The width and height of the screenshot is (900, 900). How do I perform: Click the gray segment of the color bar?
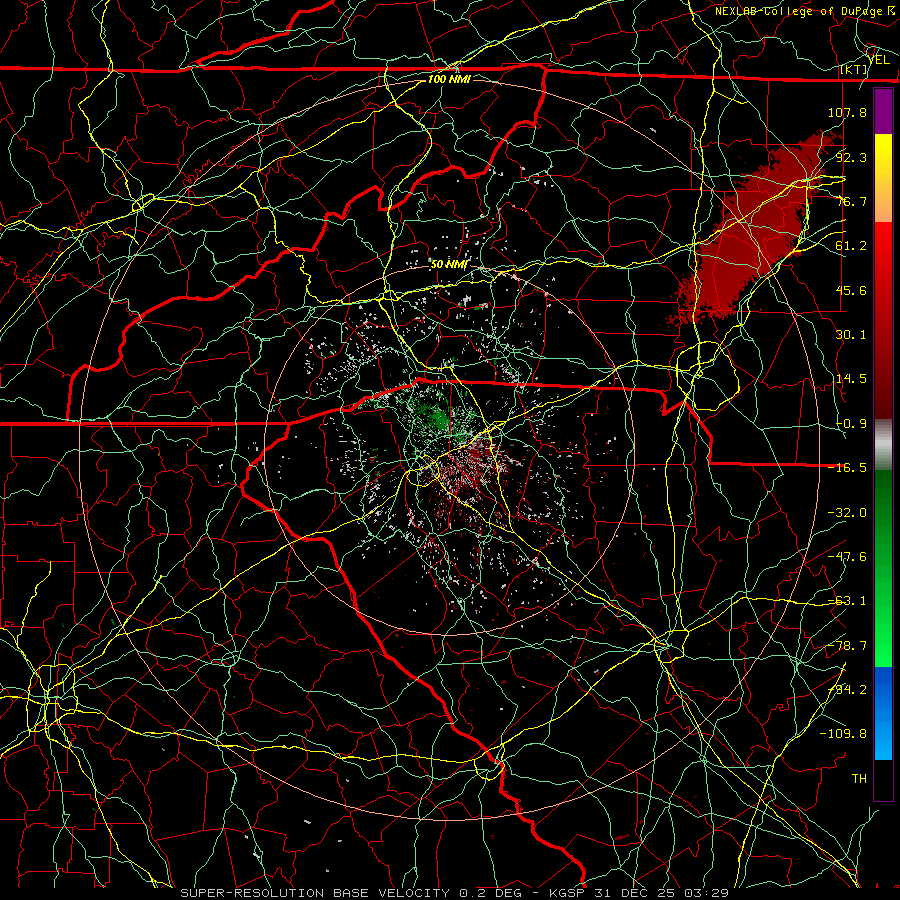pyautogui.click(x=883, y=445)
